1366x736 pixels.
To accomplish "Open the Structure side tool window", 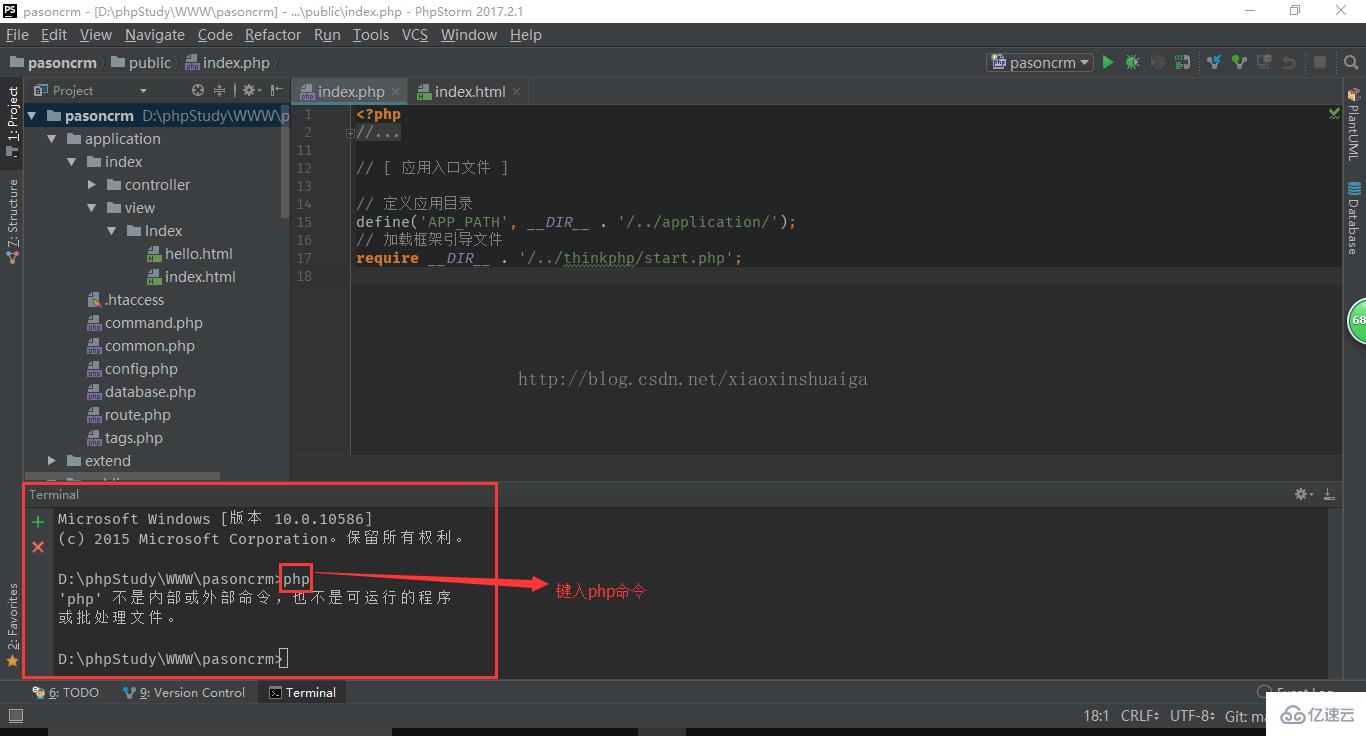I will pyautogui.click(x=12, y=220).
